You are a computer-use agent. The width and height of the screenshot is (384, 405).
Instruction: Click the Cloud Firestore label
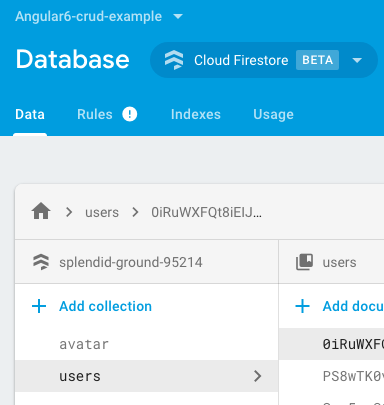241,60
